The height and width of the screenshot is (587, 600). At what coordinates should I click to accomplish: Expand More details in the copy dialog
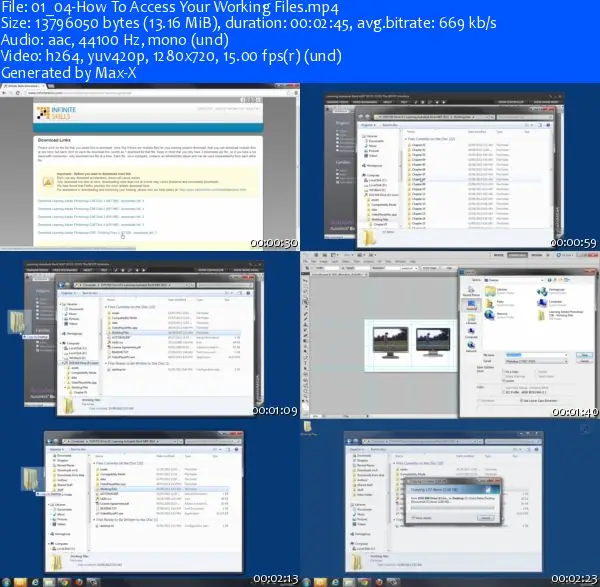pos(421,518)
